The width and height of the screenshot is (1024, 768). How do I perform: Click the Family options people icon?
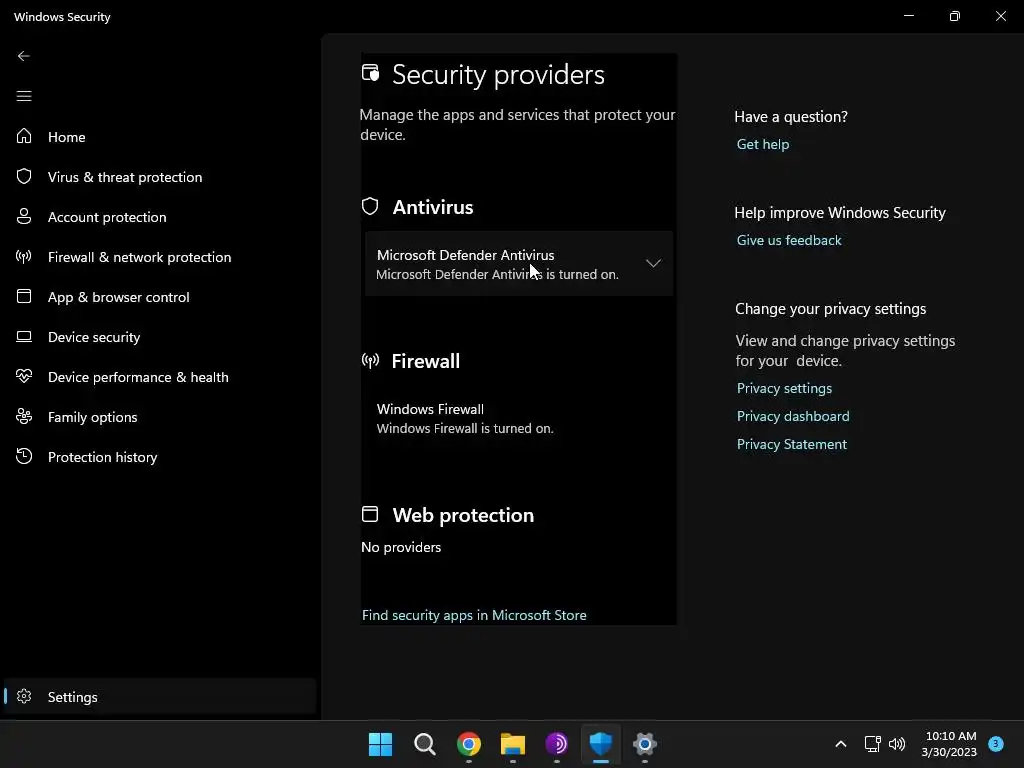click(24, 416)
